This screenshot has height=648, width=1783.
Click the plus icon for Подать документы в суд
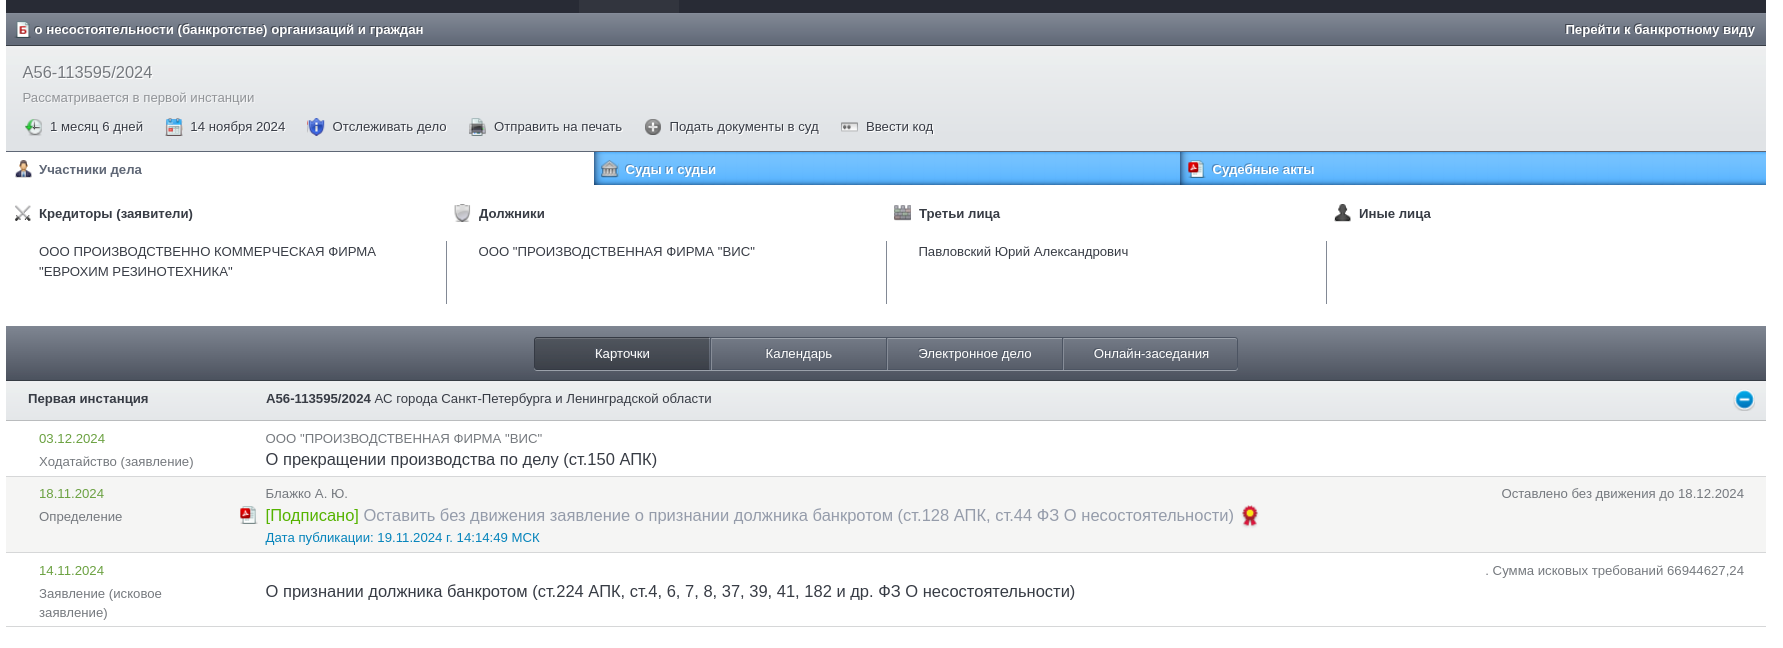point(653,127)
